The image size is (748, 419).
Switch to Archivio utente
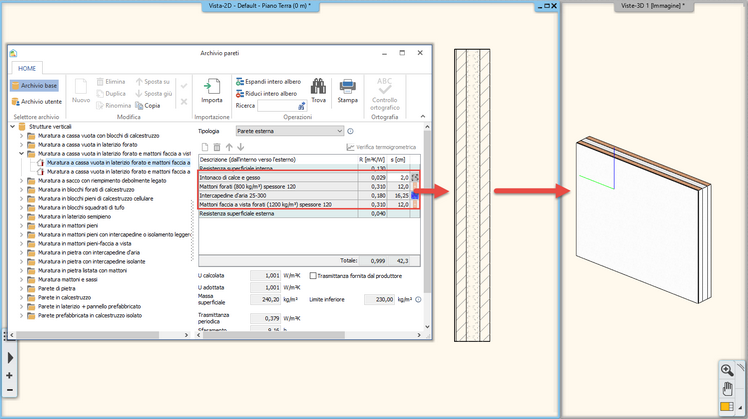[x=37, y=102]
